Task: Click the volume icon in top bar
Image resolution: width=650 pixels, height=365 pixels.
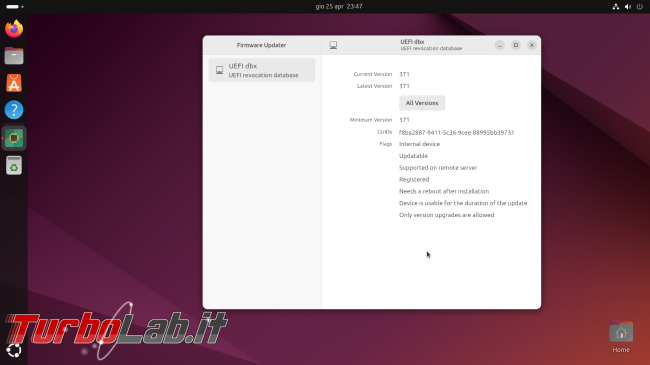Action: pyautogui.click(x=628, y=7)
